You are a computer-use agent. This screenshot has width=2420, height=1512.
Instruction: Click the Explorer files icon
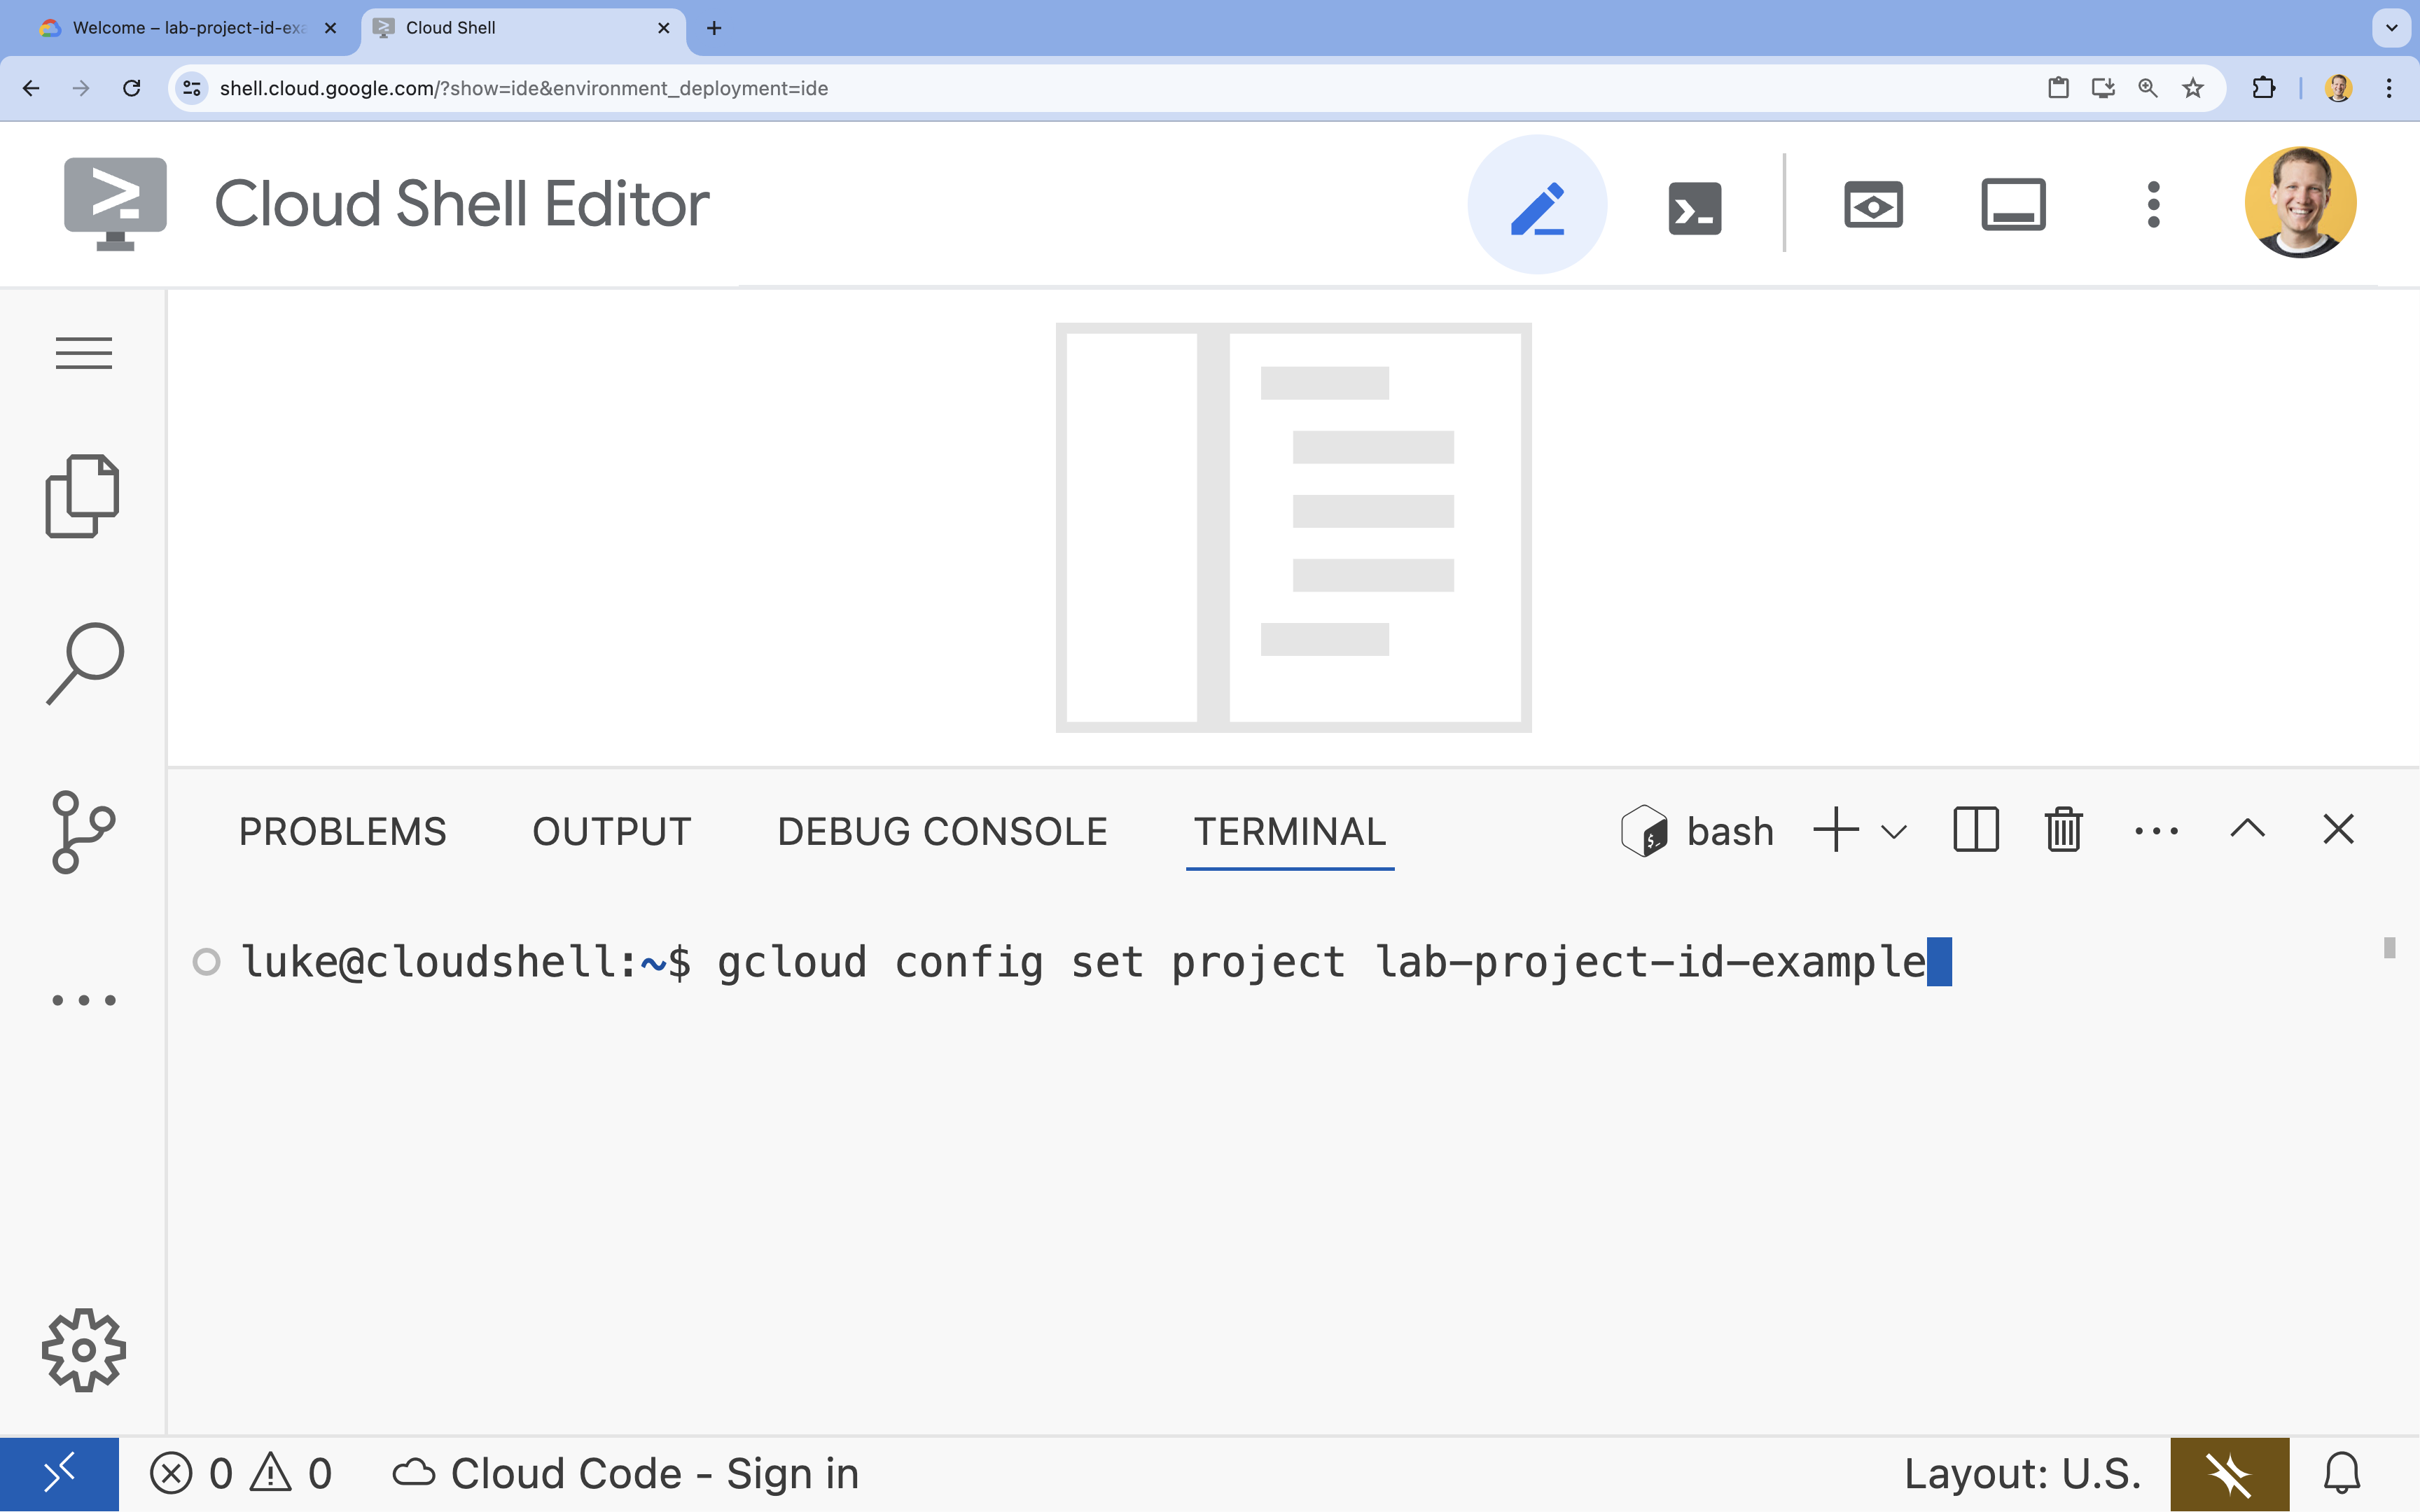tap(82, 496)
